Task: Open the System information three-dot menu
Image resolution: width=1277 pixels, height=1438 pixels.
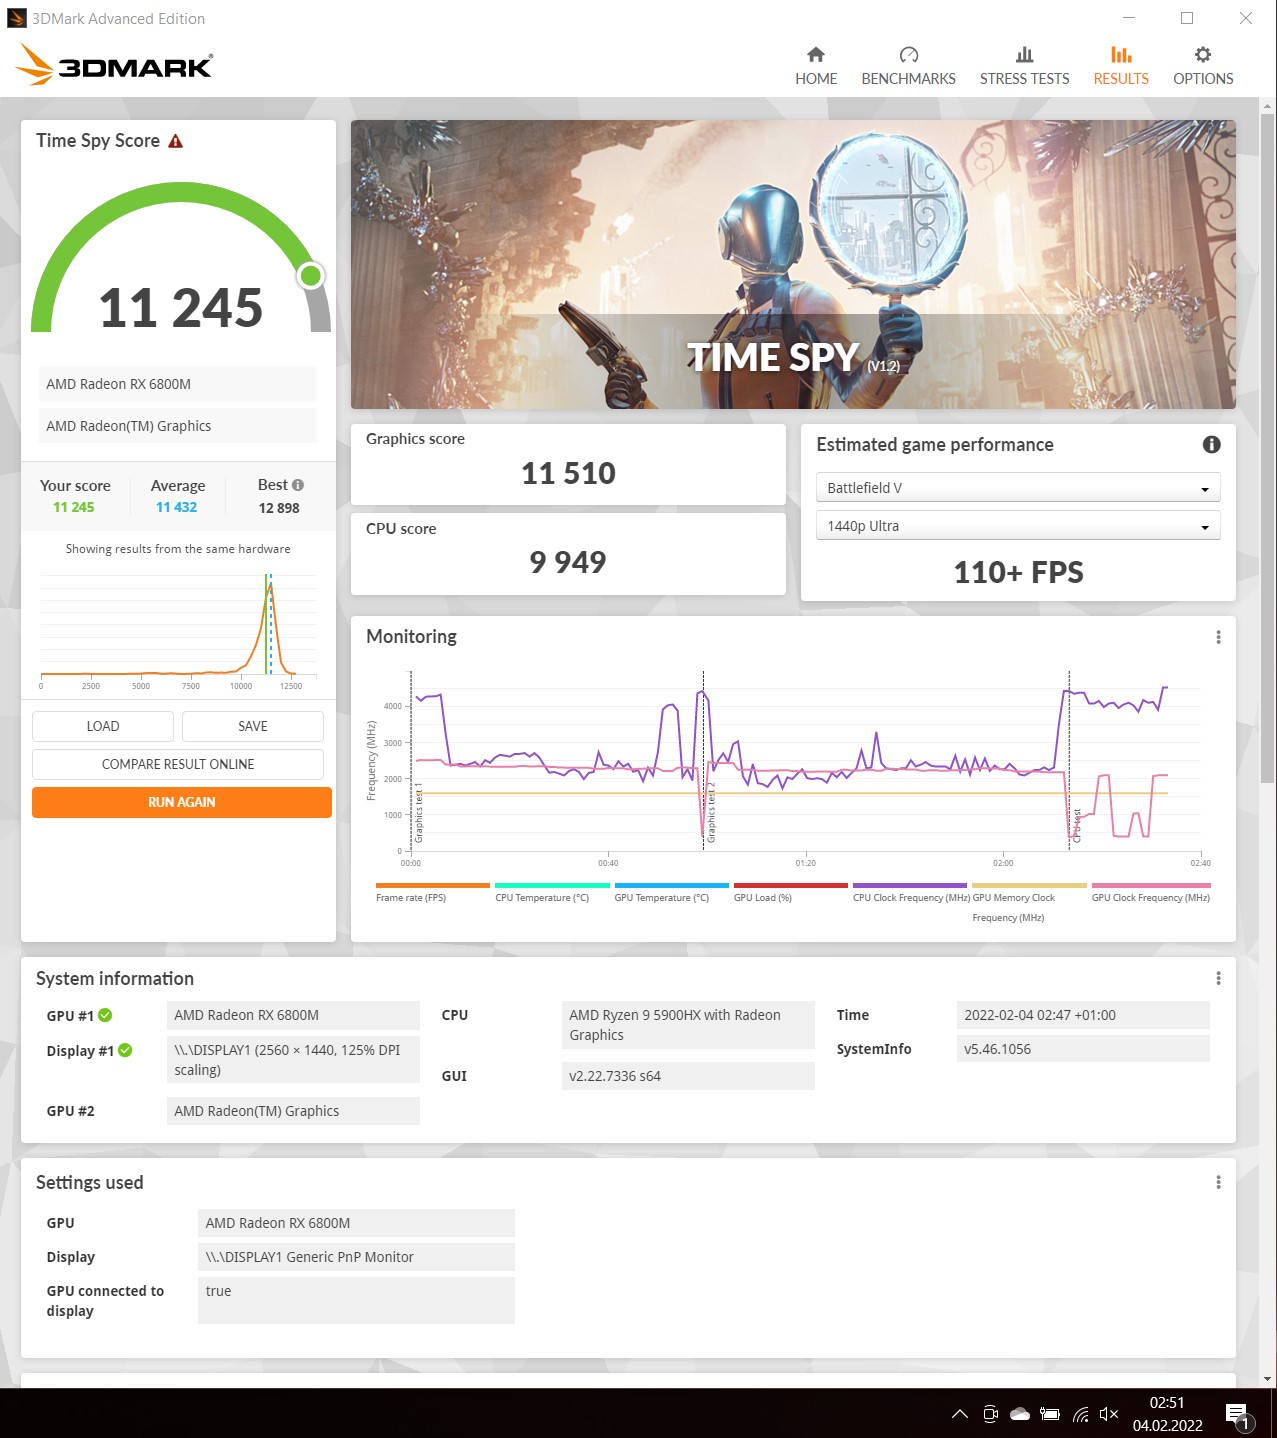Action: [x=1218, y=978]
